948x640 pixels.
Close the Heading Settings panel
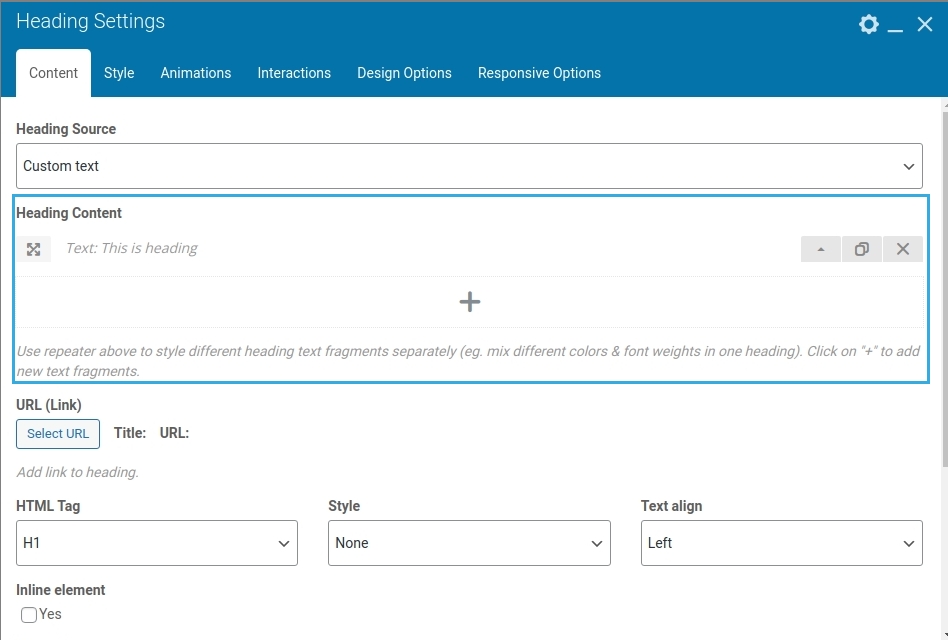(x=925, y=24)
